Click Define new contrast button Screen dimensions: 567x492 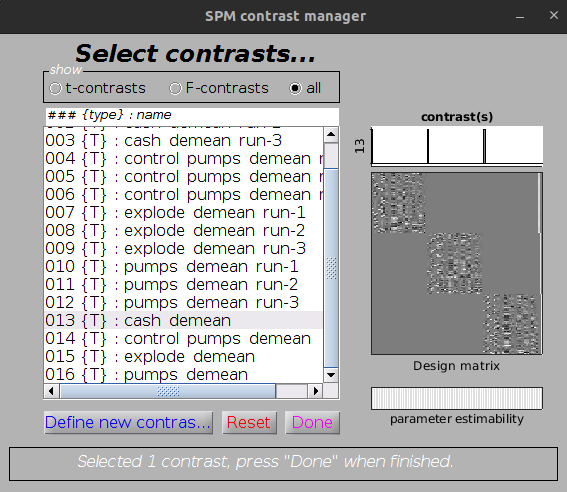coord(128,422)
